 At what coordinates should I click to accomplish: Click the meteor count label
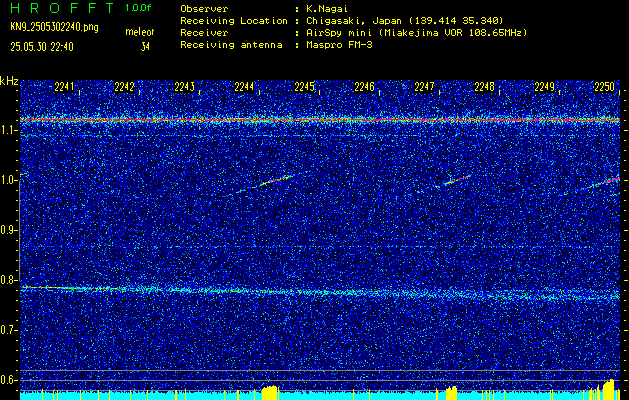140,32
